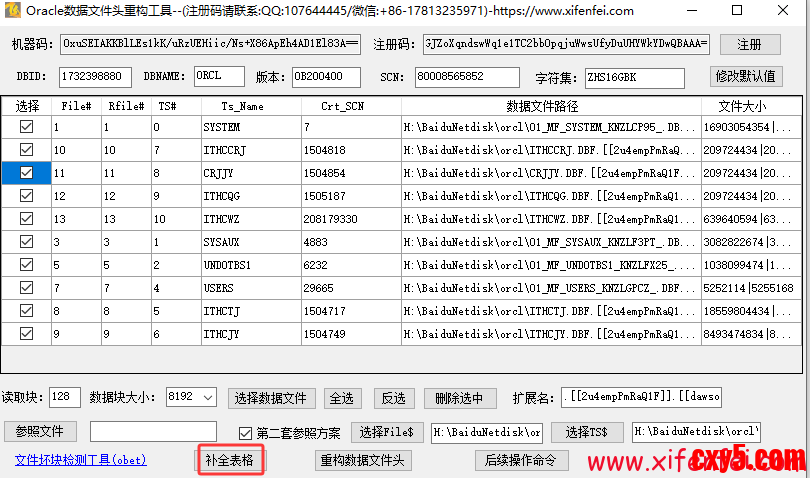The height and width of the screenshot is (478, 810).
Task: Click the application icon in title bar
Action: point(12,10)
